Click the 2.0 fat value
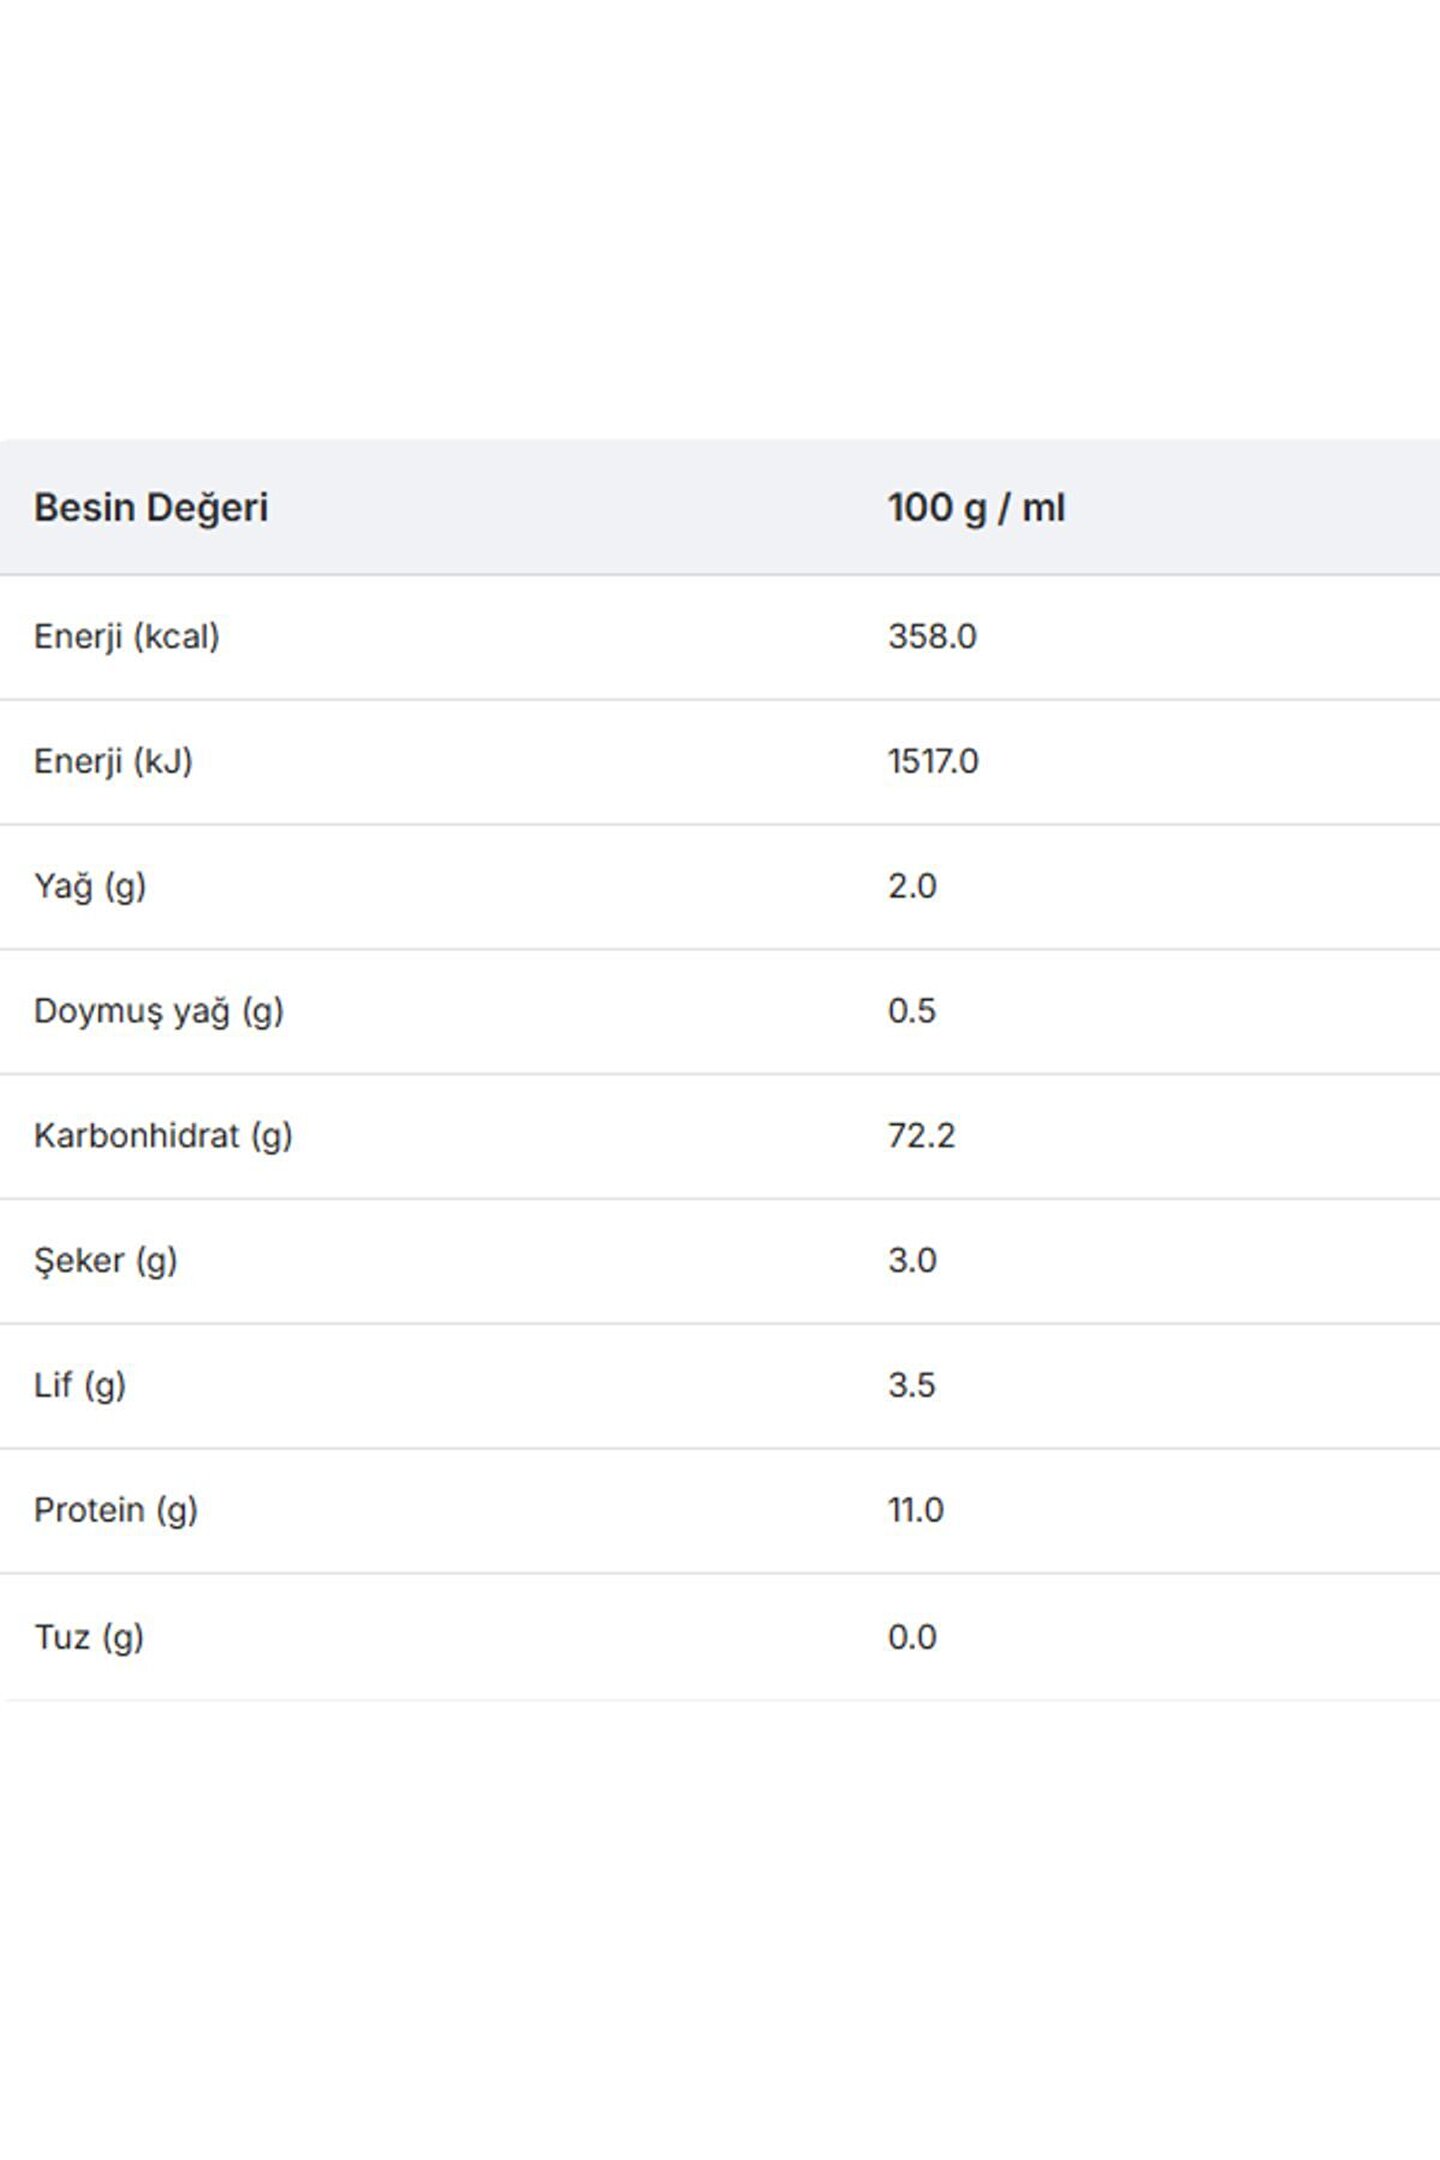The image size is (1440, 2160). [x=912, y=887]
